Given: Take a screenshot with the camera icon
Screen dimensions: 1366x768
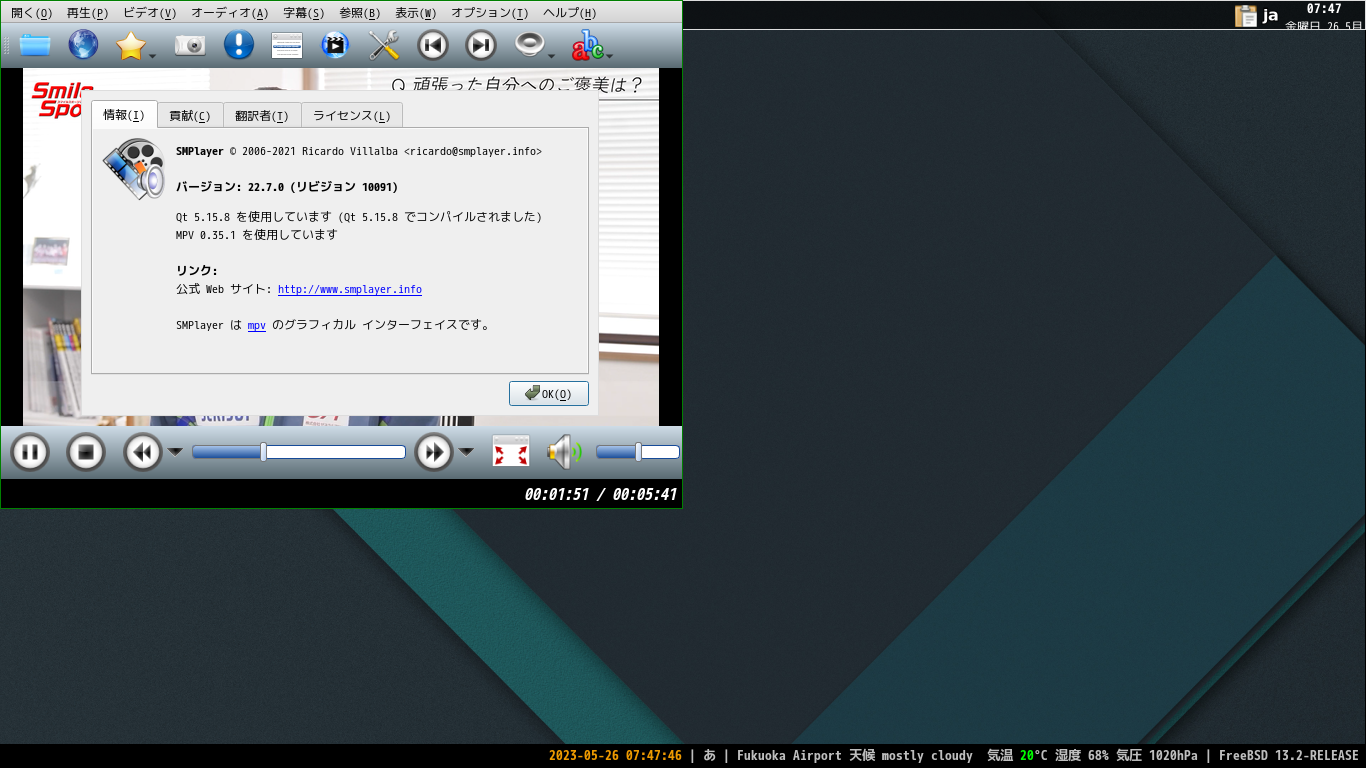Looking at the screenshot, I should (x=190, y=45).
